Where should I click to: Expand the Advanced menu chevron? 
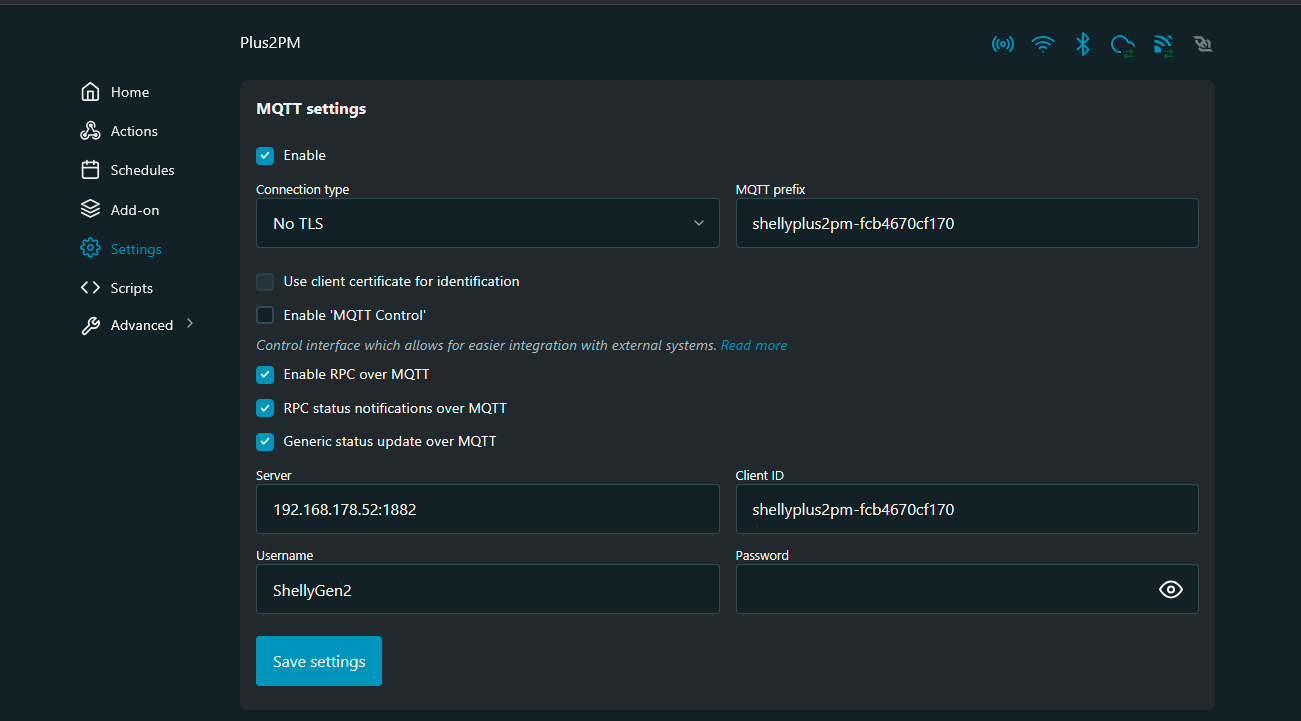coord(190,324)
